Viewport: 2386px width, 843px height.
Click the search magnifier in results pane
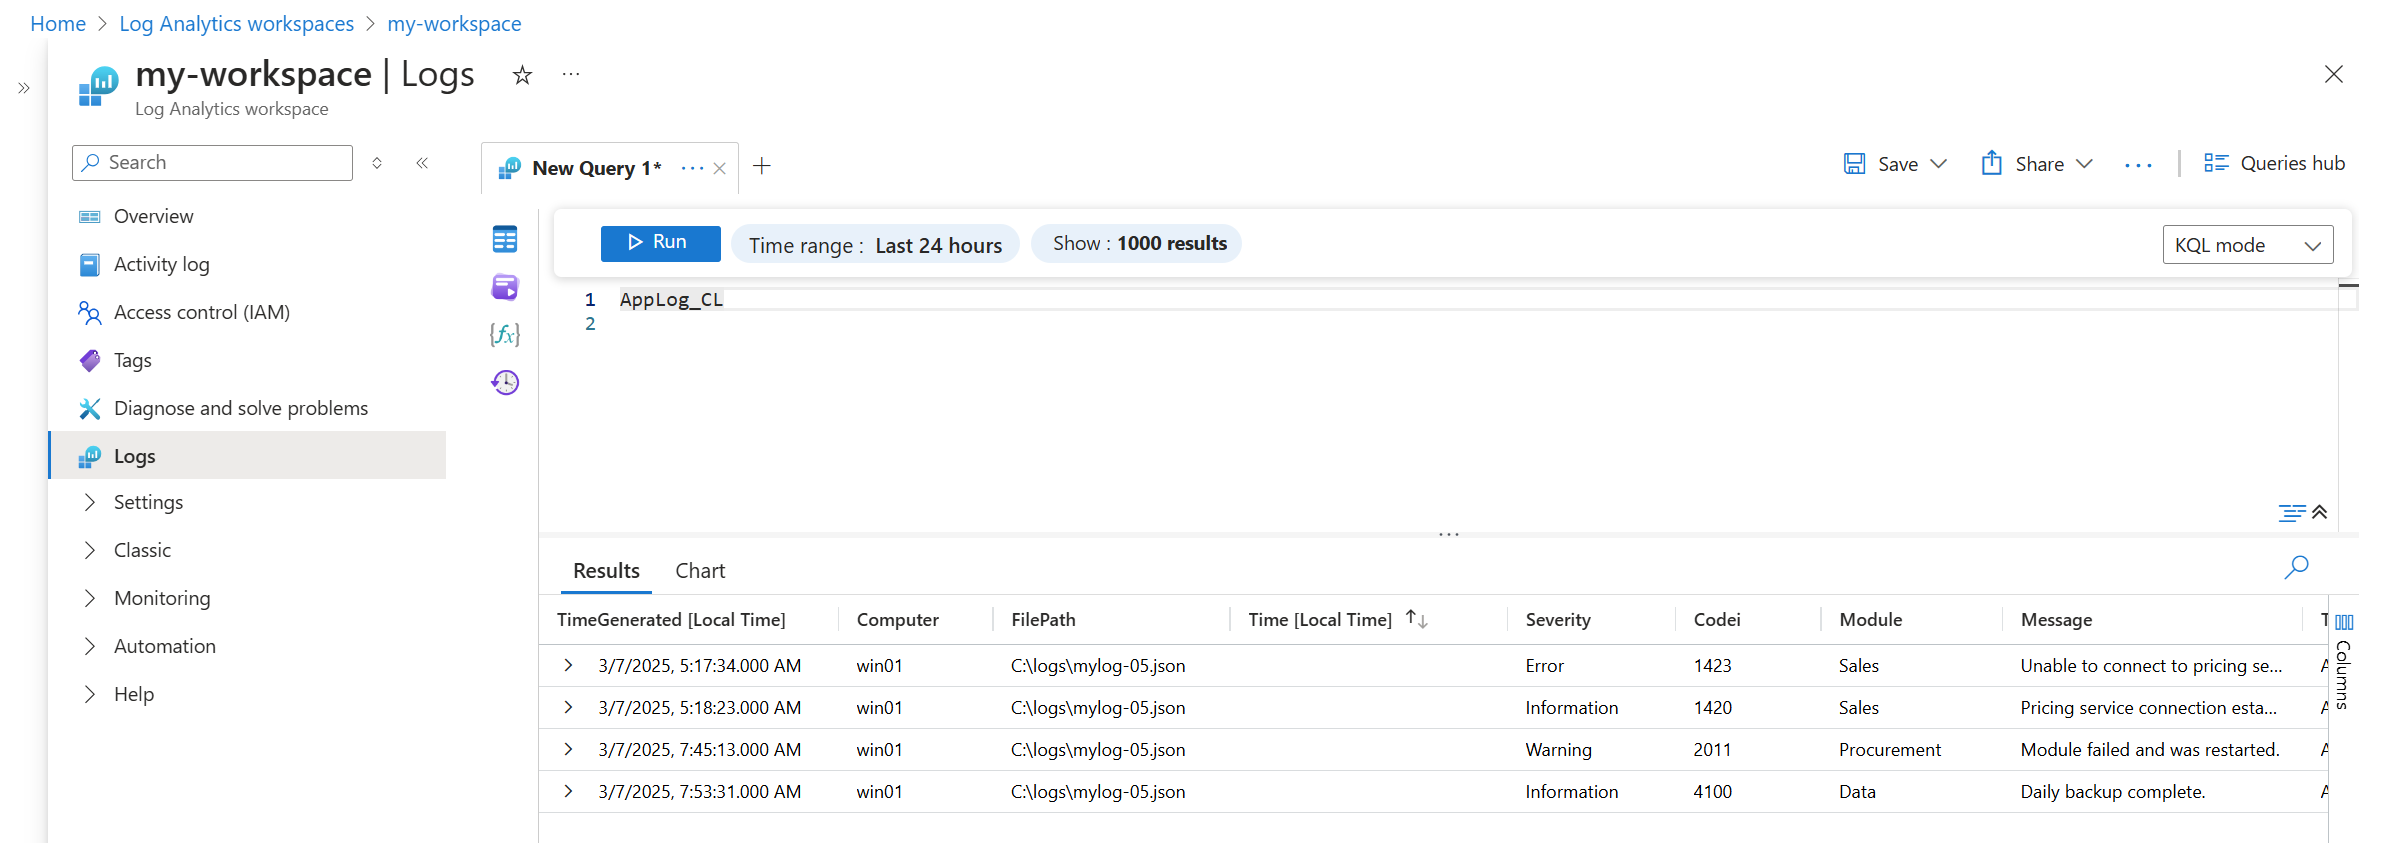point(2296,568)
